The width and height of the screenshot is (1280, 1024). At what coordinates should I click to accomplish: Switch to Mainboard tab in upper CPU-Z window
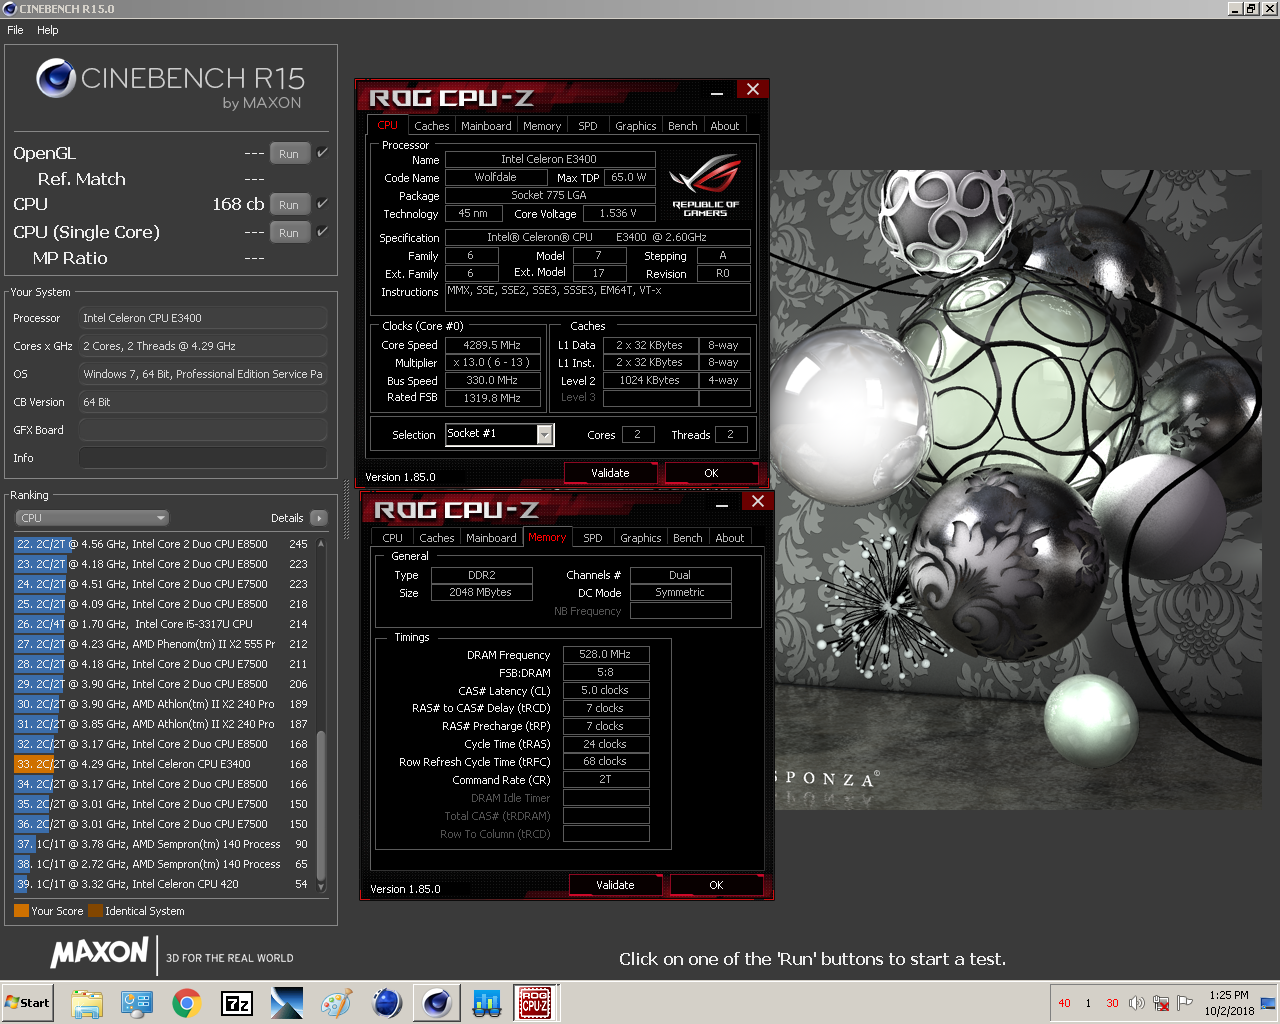click(x=486, y=126)
